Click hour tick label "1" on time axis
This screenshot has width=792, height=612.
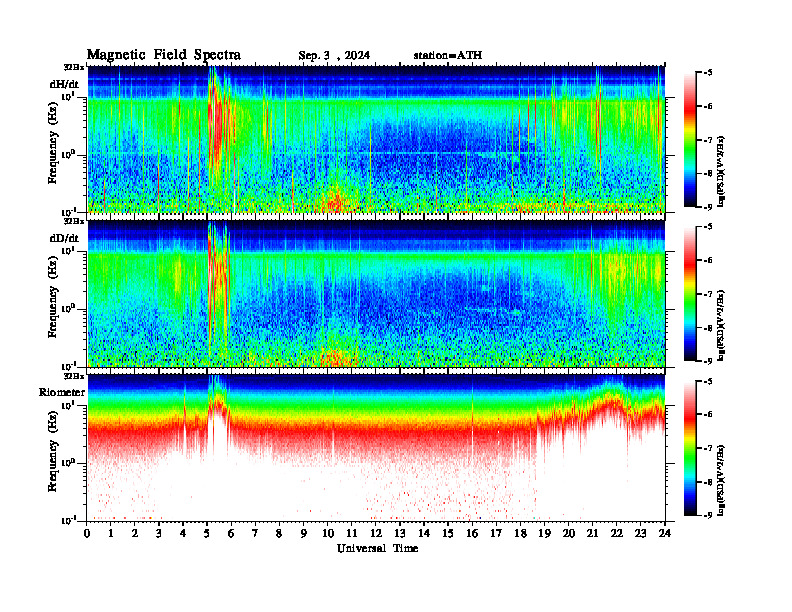tap(111, 533)
